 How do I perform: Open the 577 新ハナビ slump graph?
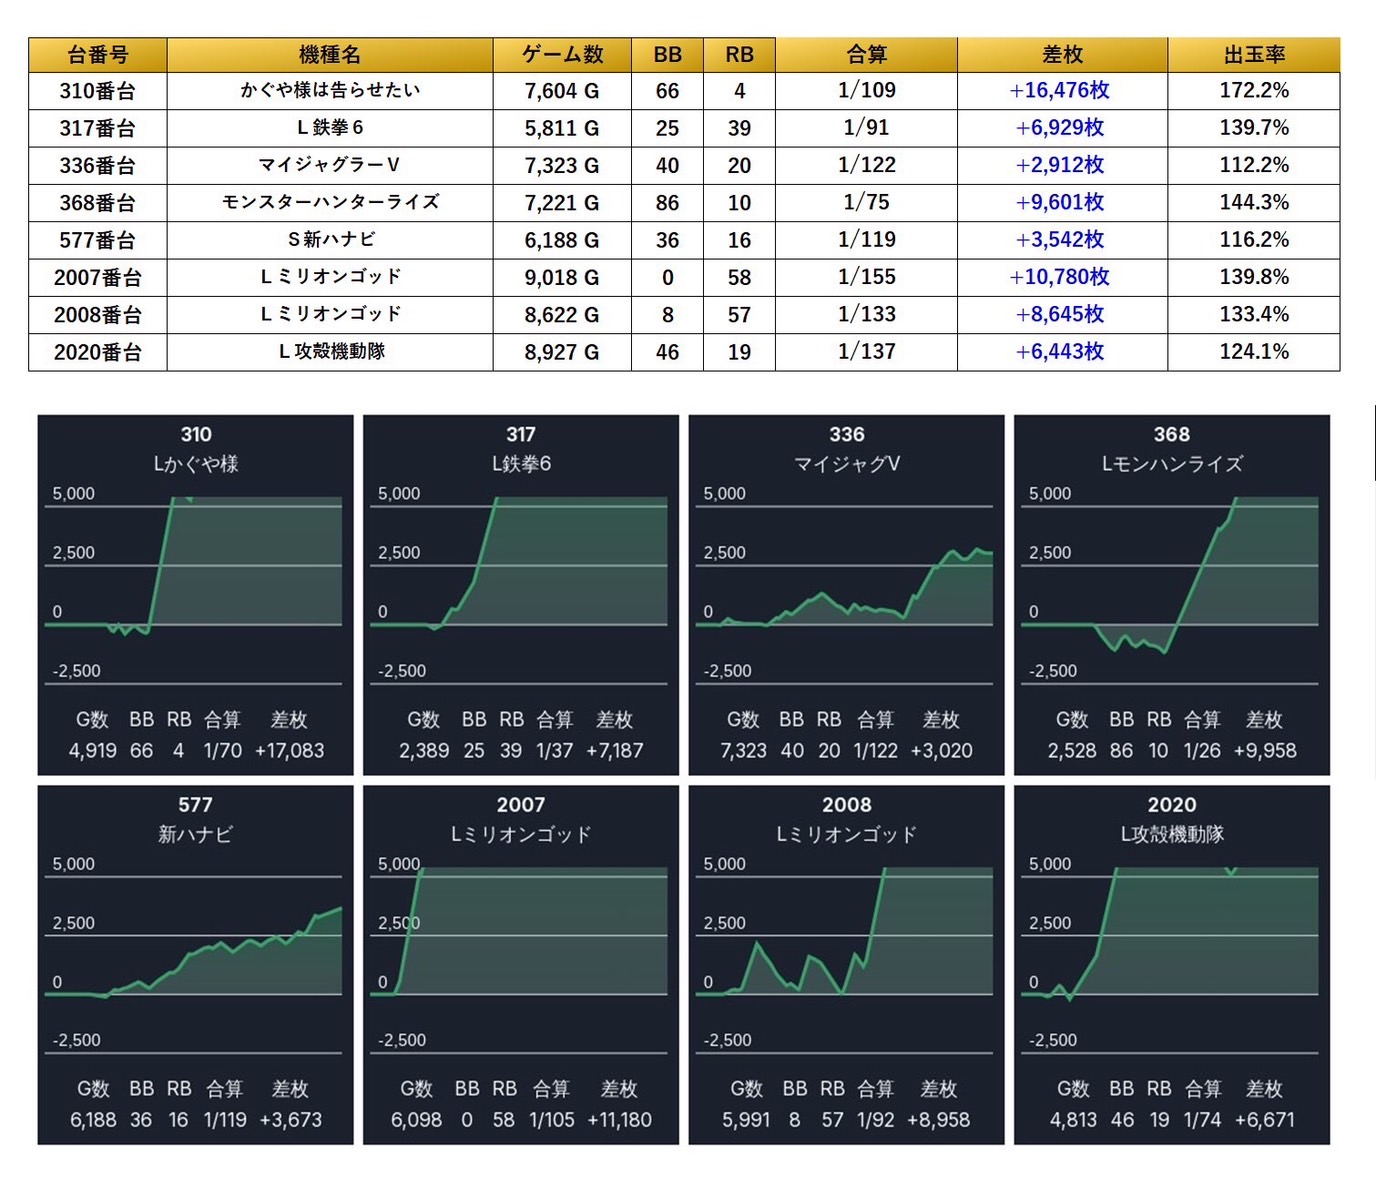coord(195,965)
